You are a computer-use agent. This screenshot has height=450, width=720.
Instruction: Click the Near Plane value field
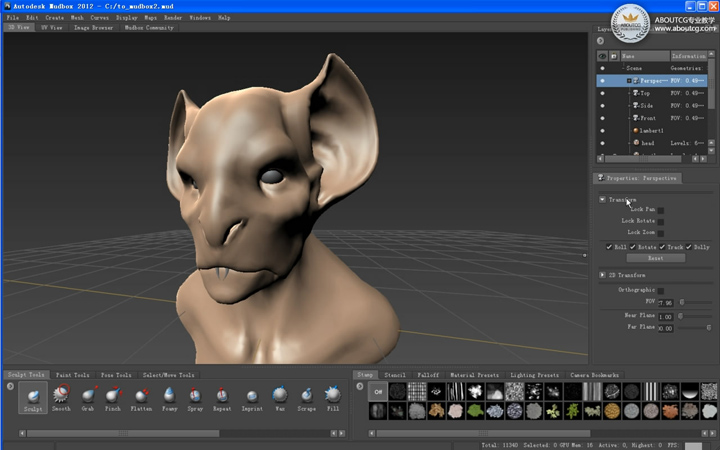coord(666,317)
